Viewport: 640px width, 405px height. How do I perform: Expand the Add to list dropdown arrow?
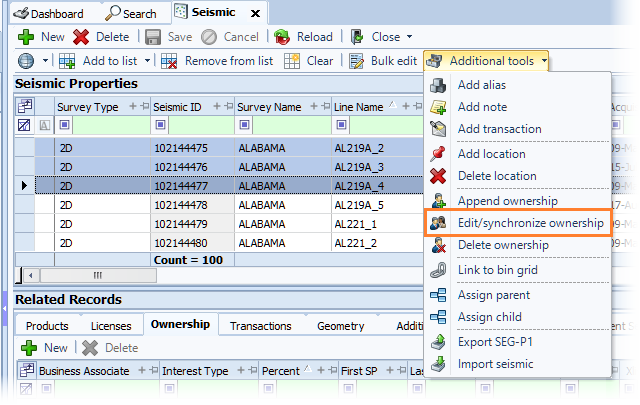point(147,61)
